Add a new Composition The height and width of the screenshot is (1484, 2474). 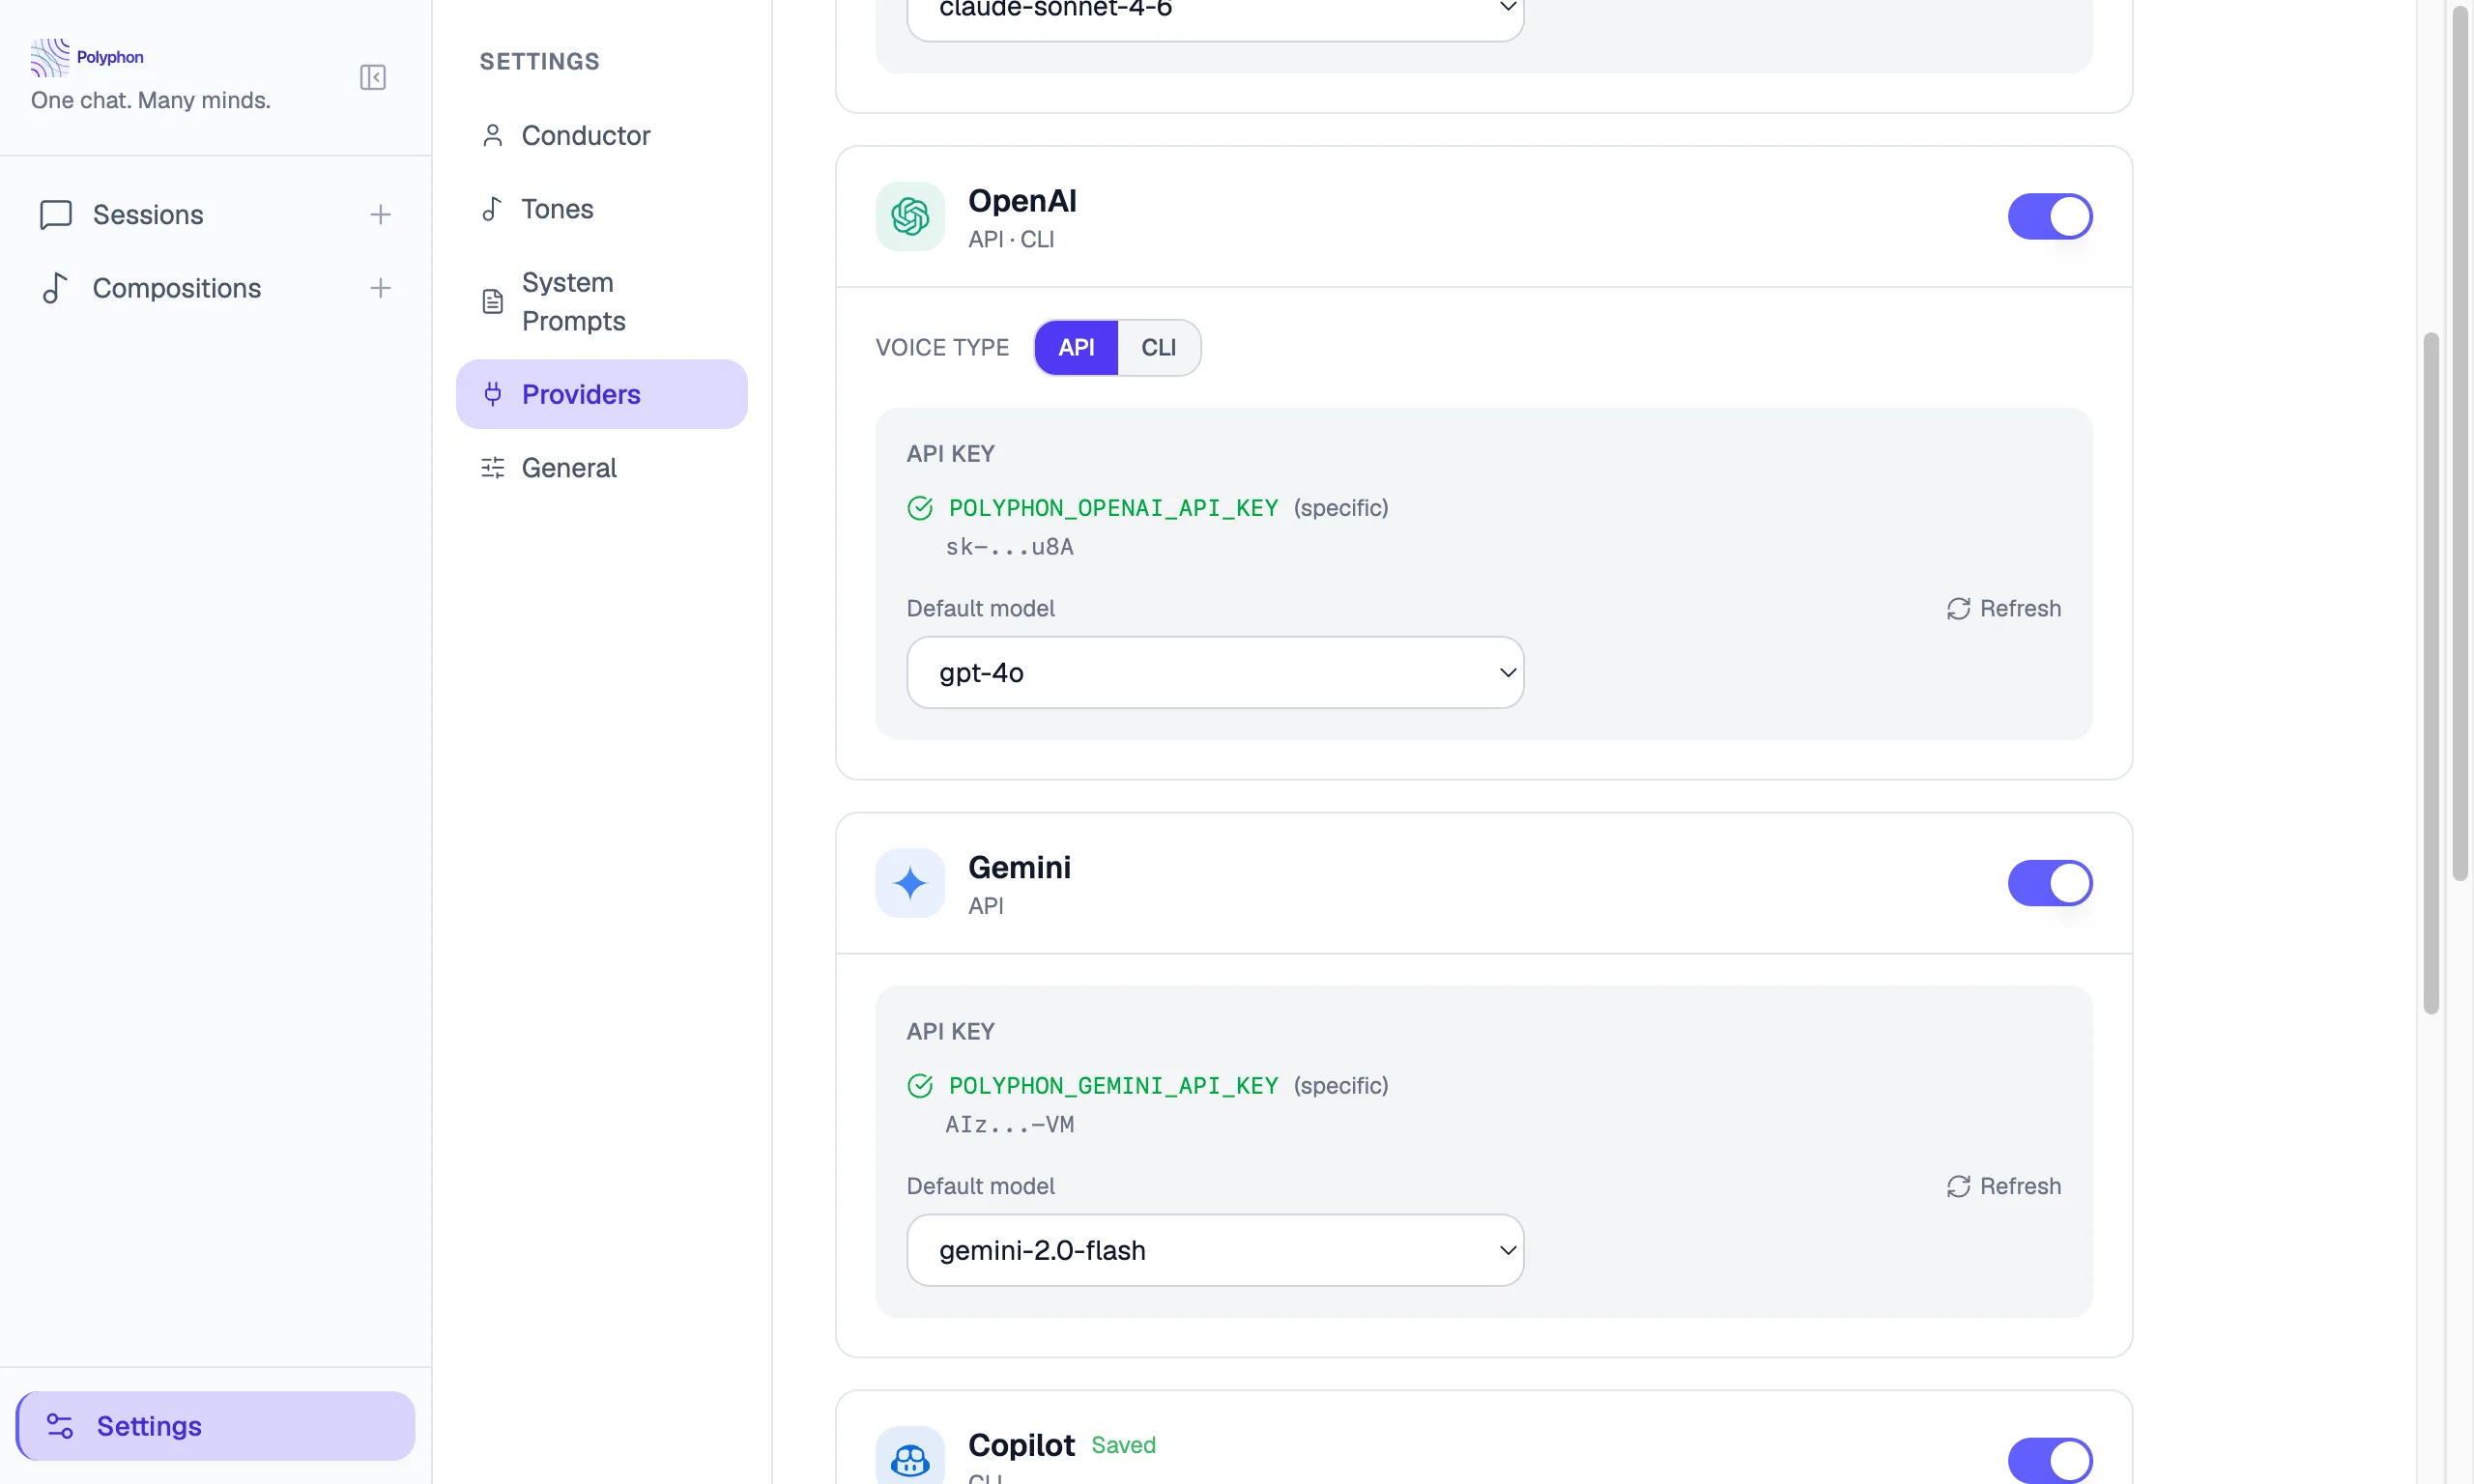coord(380,288)
